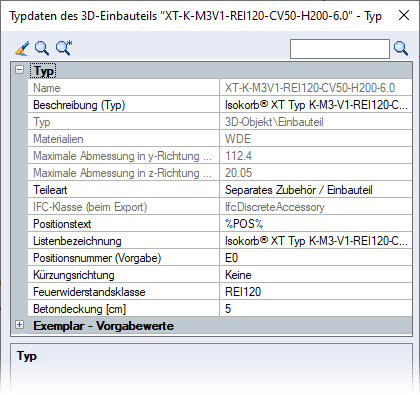Viewport: 420px width, 395px height.
Task: Edit the Beschreibung (Typ) value
Action: [316, 105]
